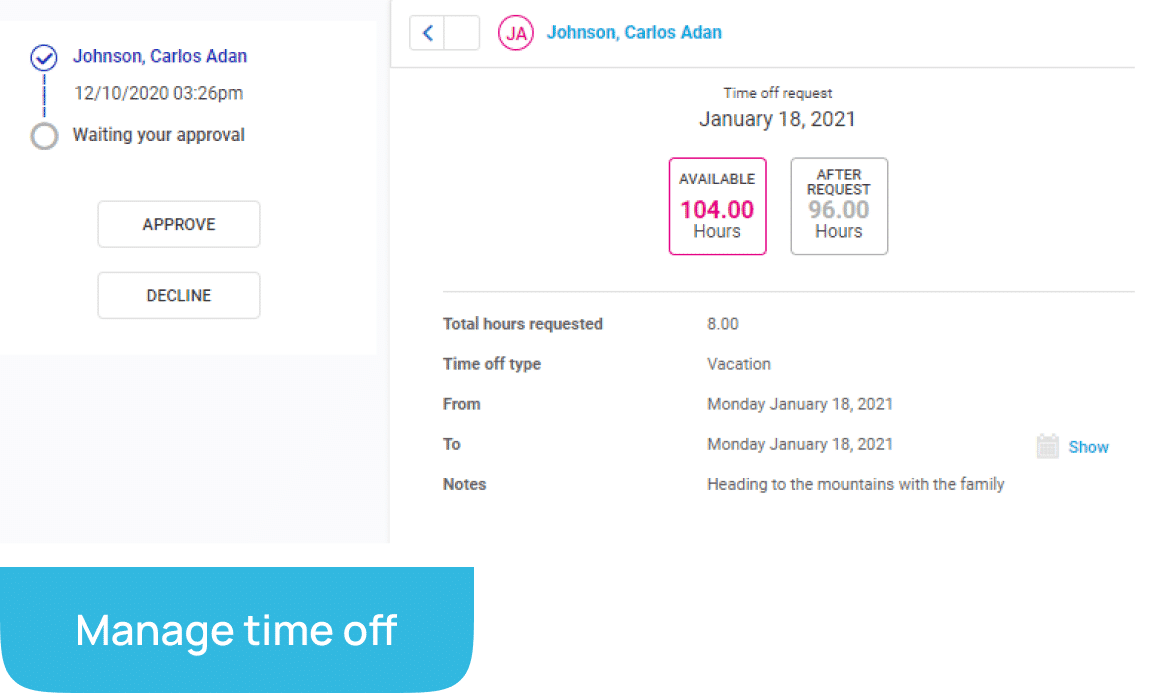Click the back chevron arrow button

(427, 33)
